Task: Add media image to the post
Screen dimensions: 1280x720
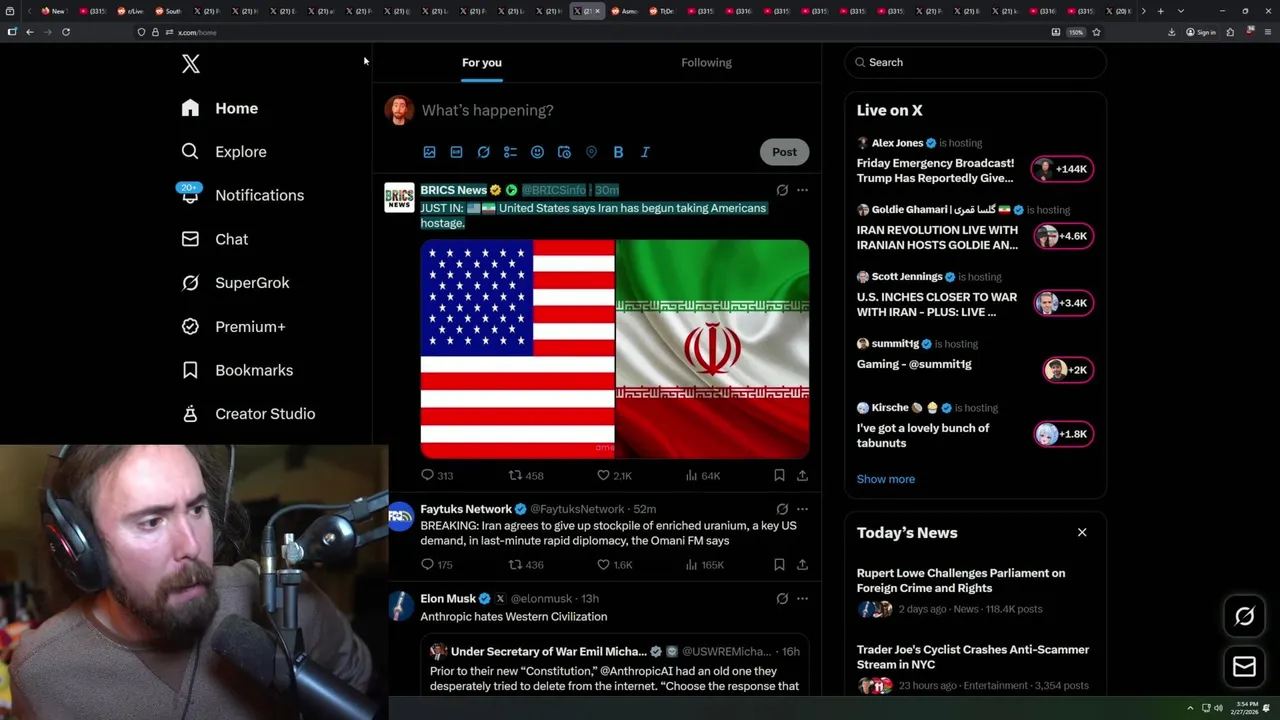Action: click(x=429, y=152)
